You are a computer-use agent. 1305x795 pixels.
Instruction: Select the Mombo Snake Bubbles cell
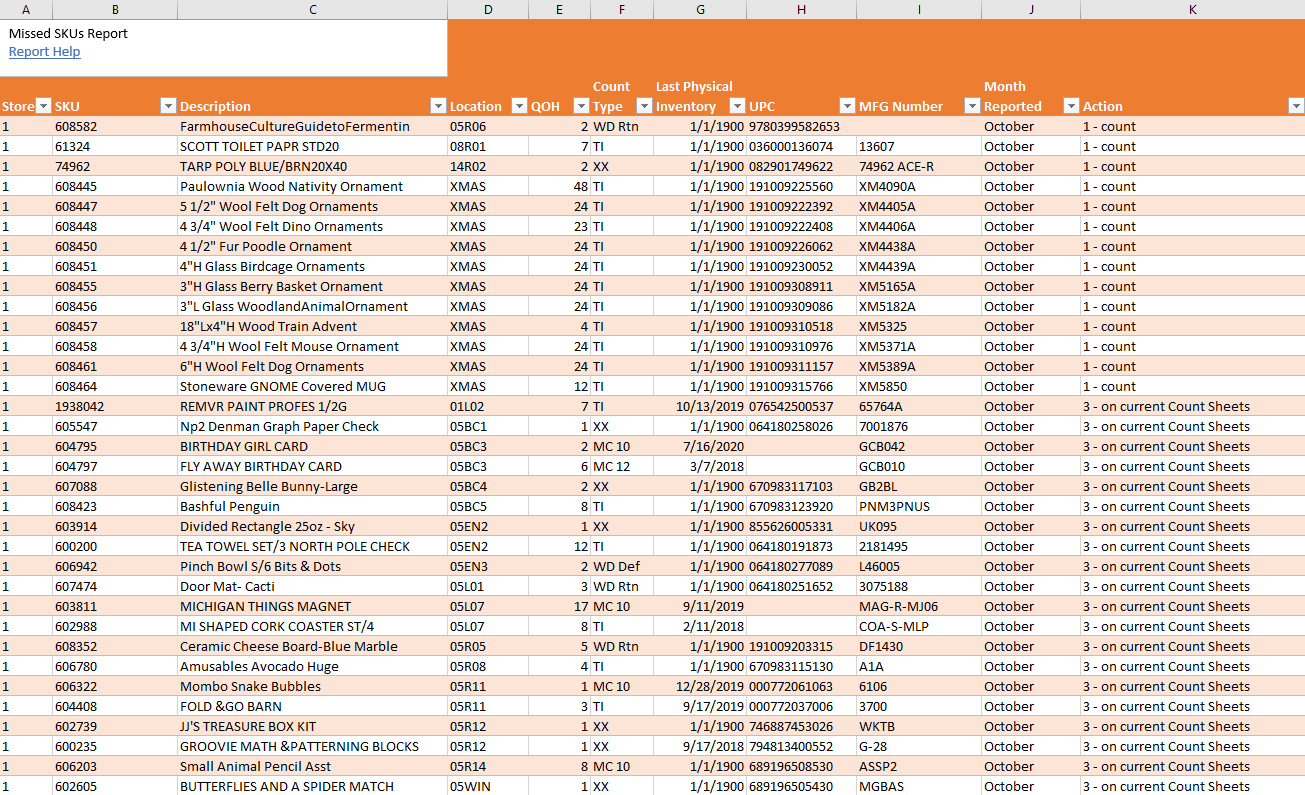(313, 686)
